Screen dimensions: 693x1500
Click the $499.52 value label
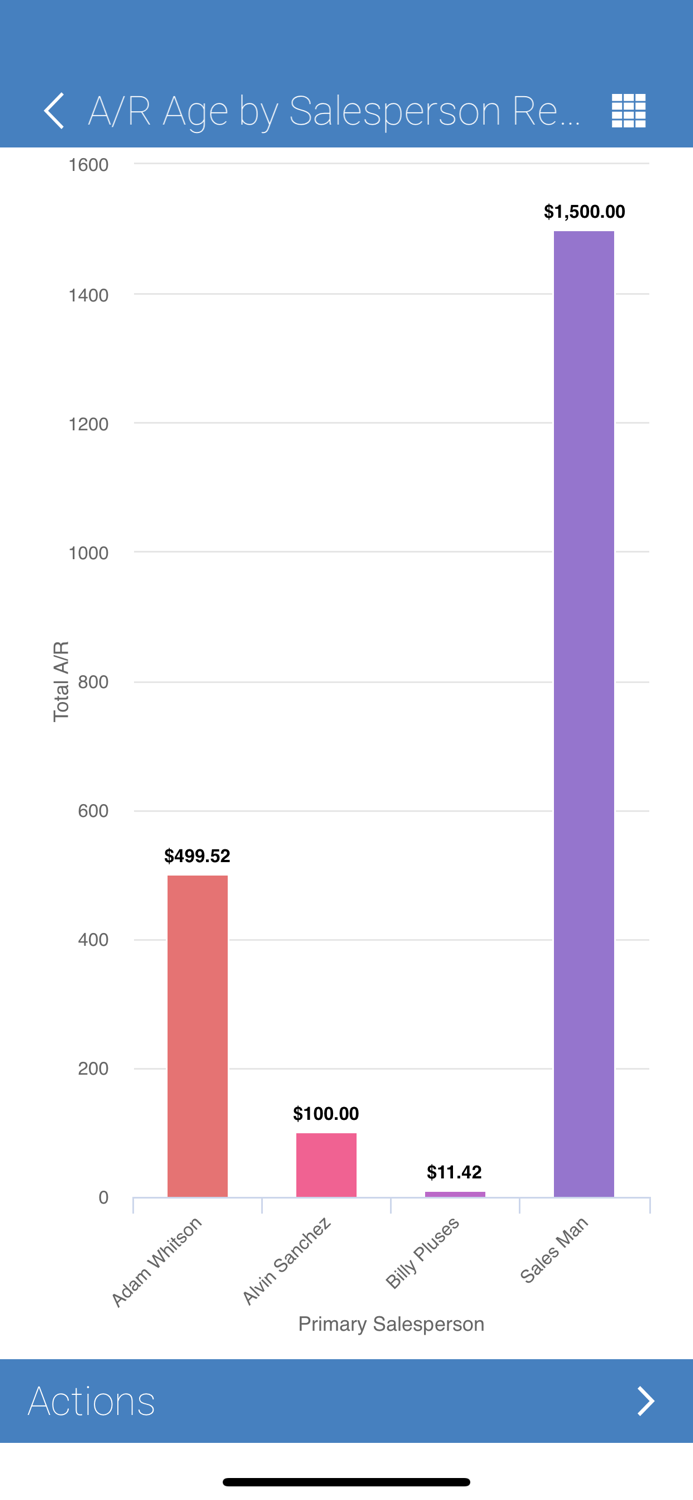point(197,856)
